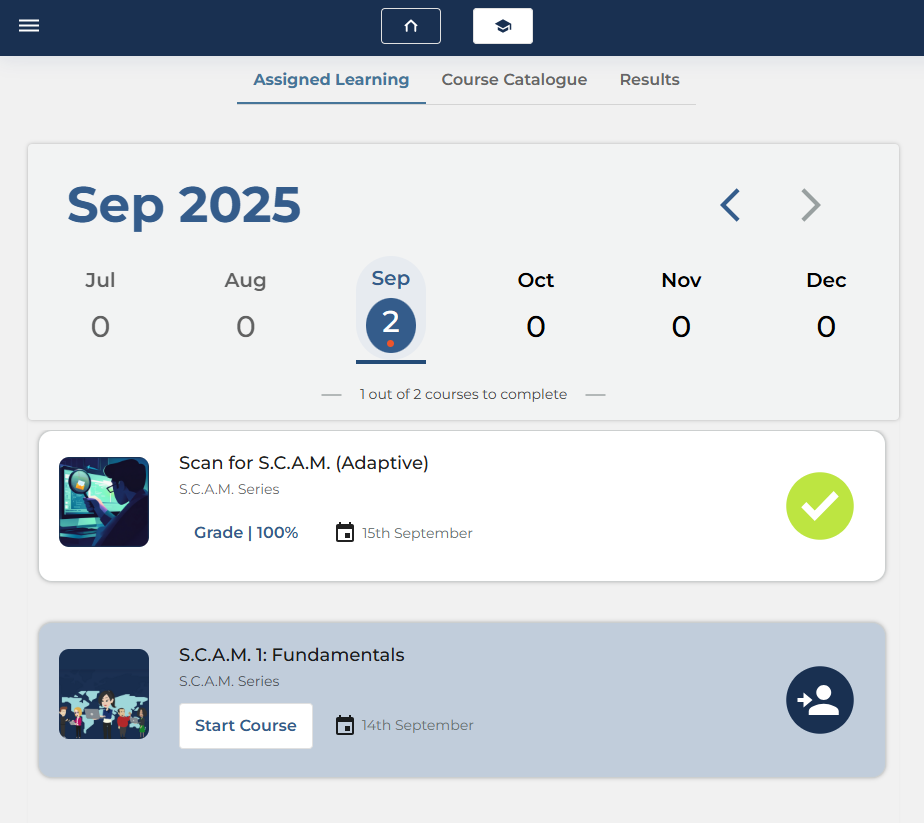Open Scan for S.C.A.M. course thumbnail

coord(104,502)
